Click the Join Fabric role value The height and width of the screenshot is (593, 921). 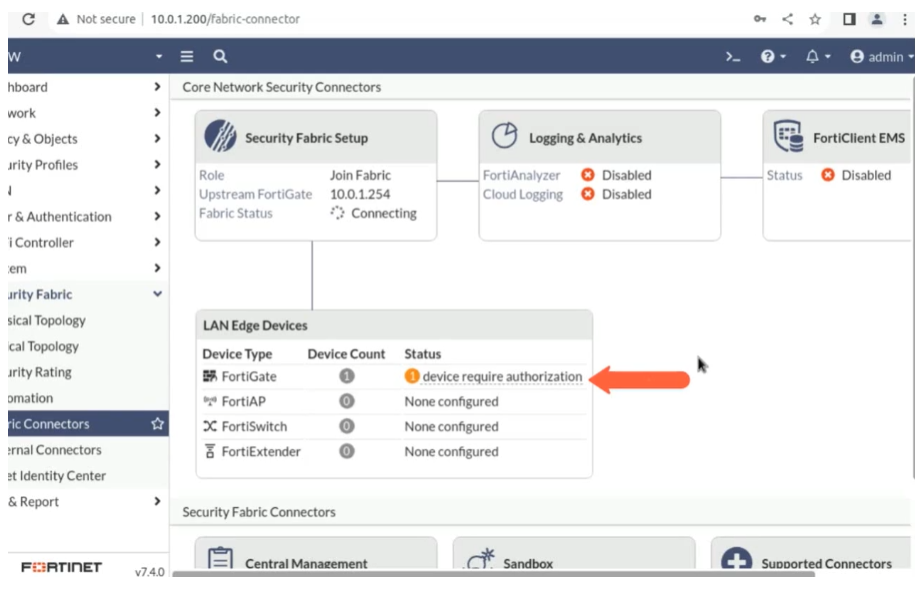coord(360,175)
